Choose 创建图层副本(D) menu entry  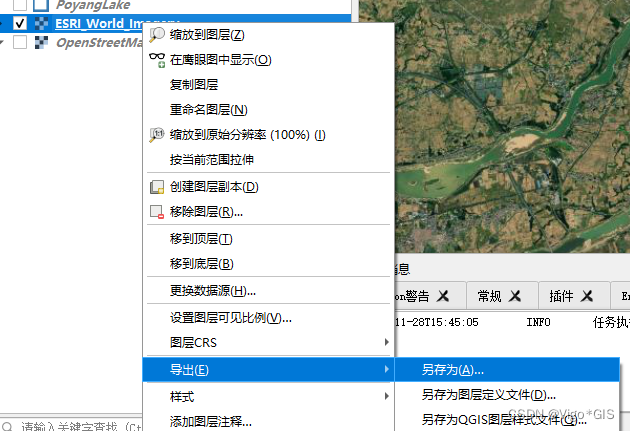[x=269, y=187]
